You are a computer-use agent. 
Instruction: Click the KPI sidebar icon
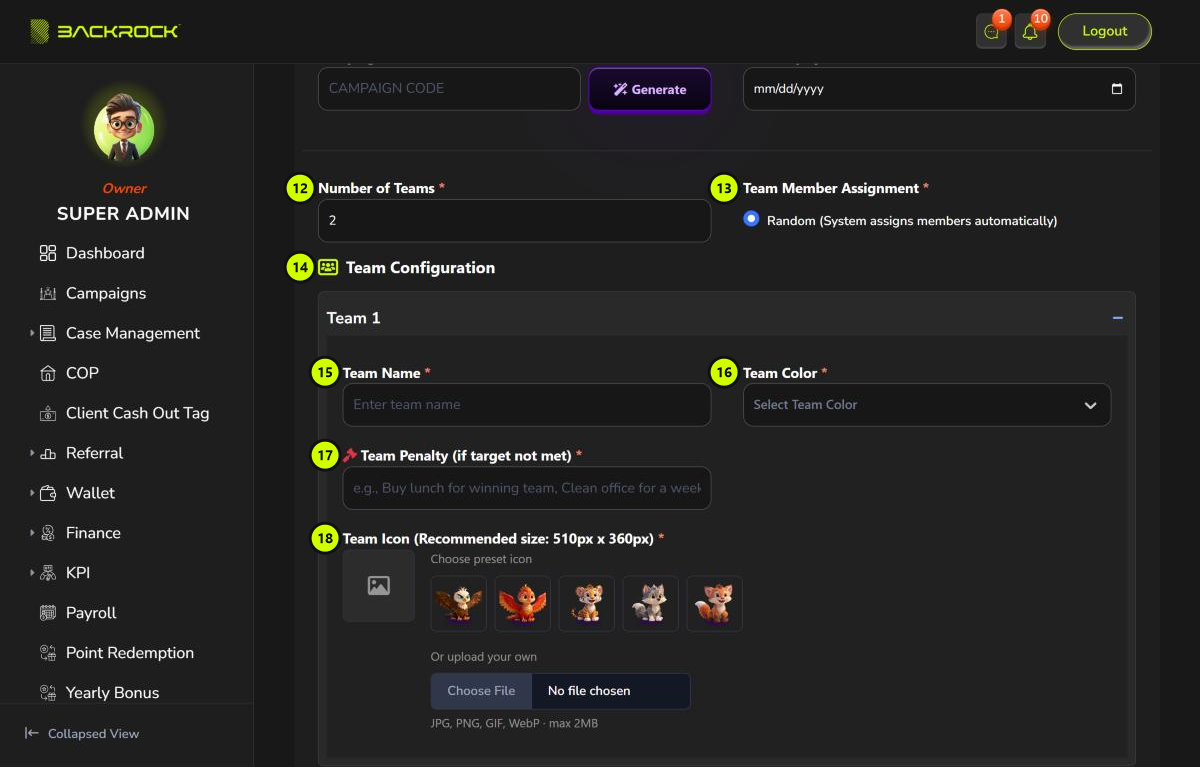coord(48,573)
